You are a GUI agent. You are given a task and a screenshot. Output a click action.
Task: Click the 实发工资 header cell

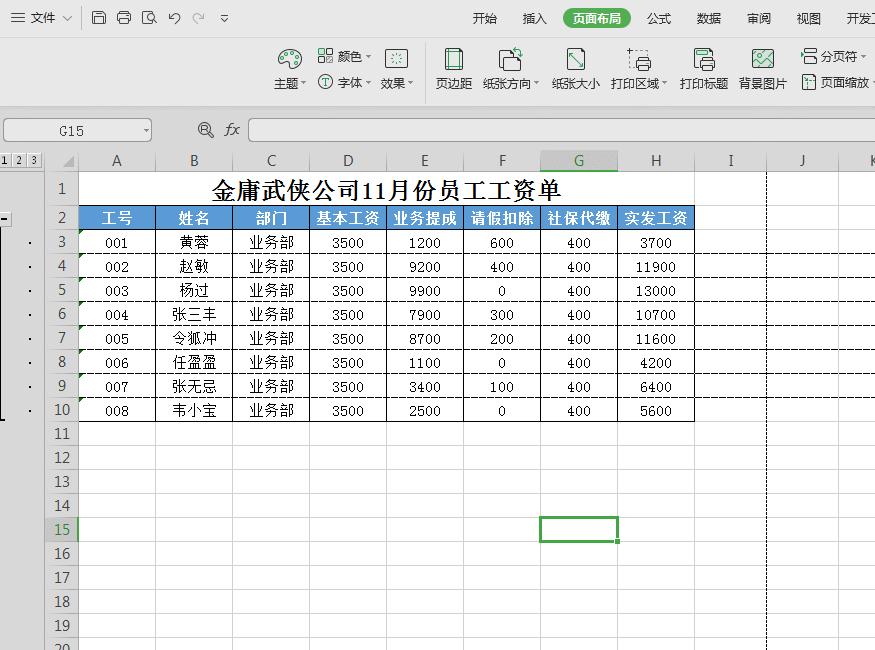tap(656, 218)
